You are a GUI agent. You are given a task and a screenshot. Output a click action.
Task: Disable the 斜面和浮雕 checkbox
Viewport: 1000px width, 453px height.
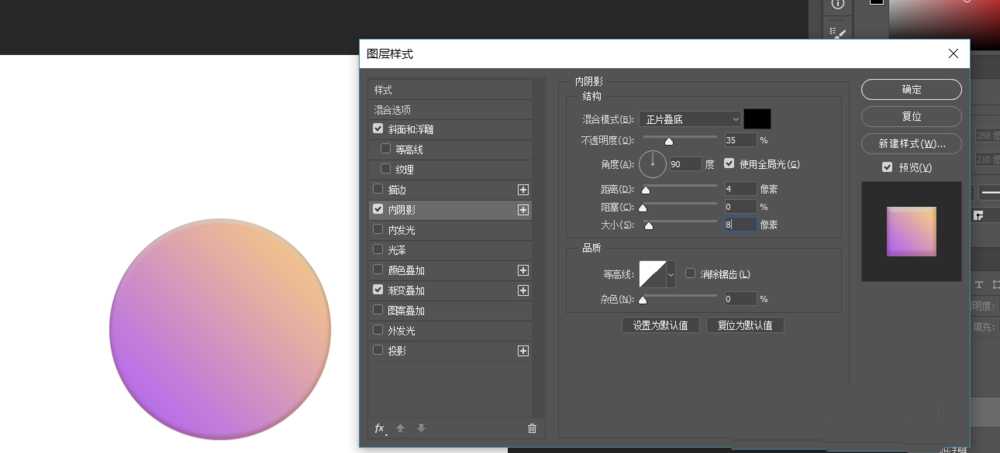click(378, 129)
